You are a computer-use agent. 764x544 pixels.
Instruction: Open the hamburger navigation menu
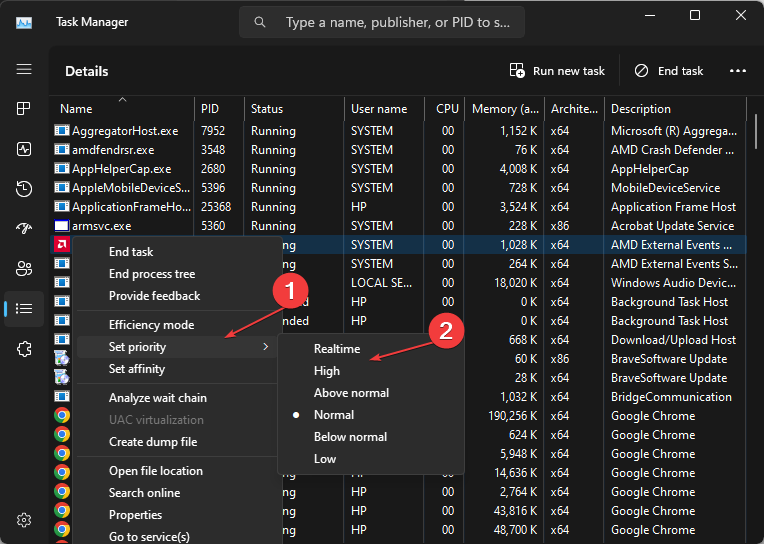(x=24, y=69)
